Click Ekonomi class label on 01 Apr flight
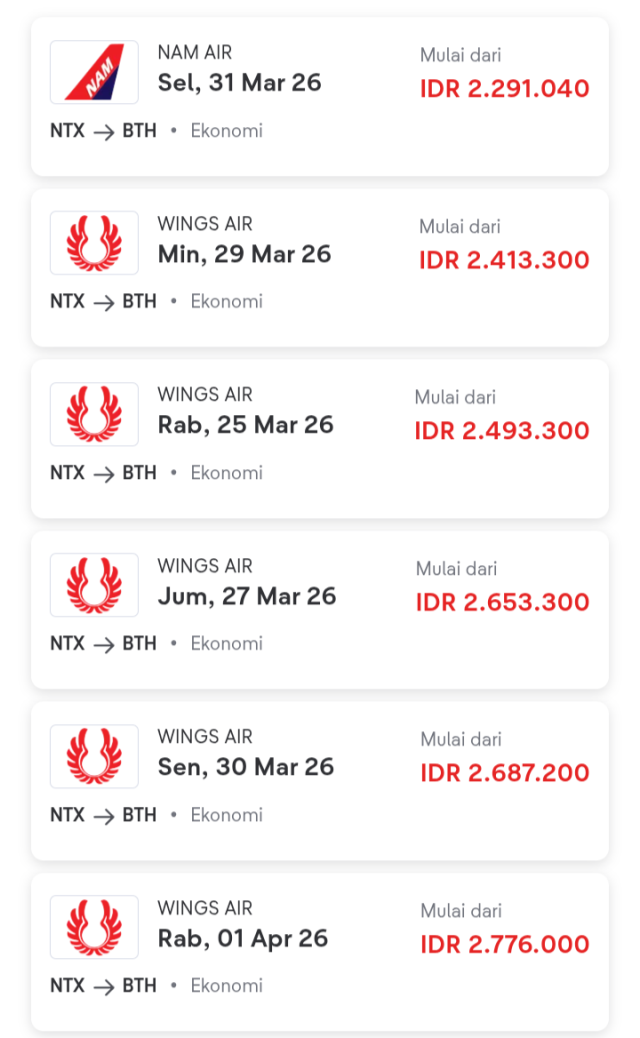The width and height of the screenshot is (640, 1038). 227,986
